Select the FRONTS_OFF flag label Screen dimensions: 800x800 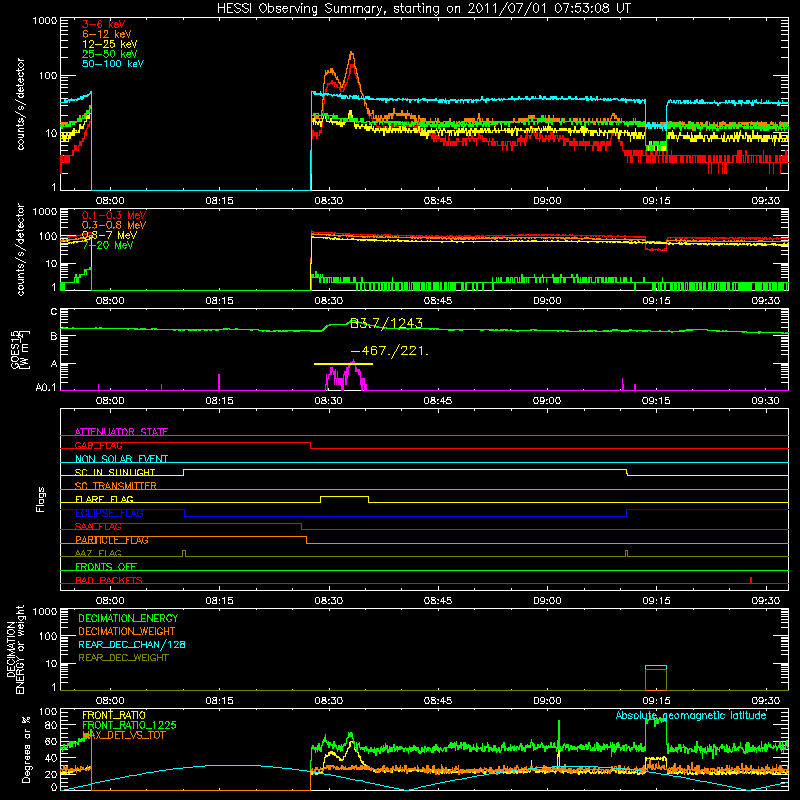pos(106,567)
